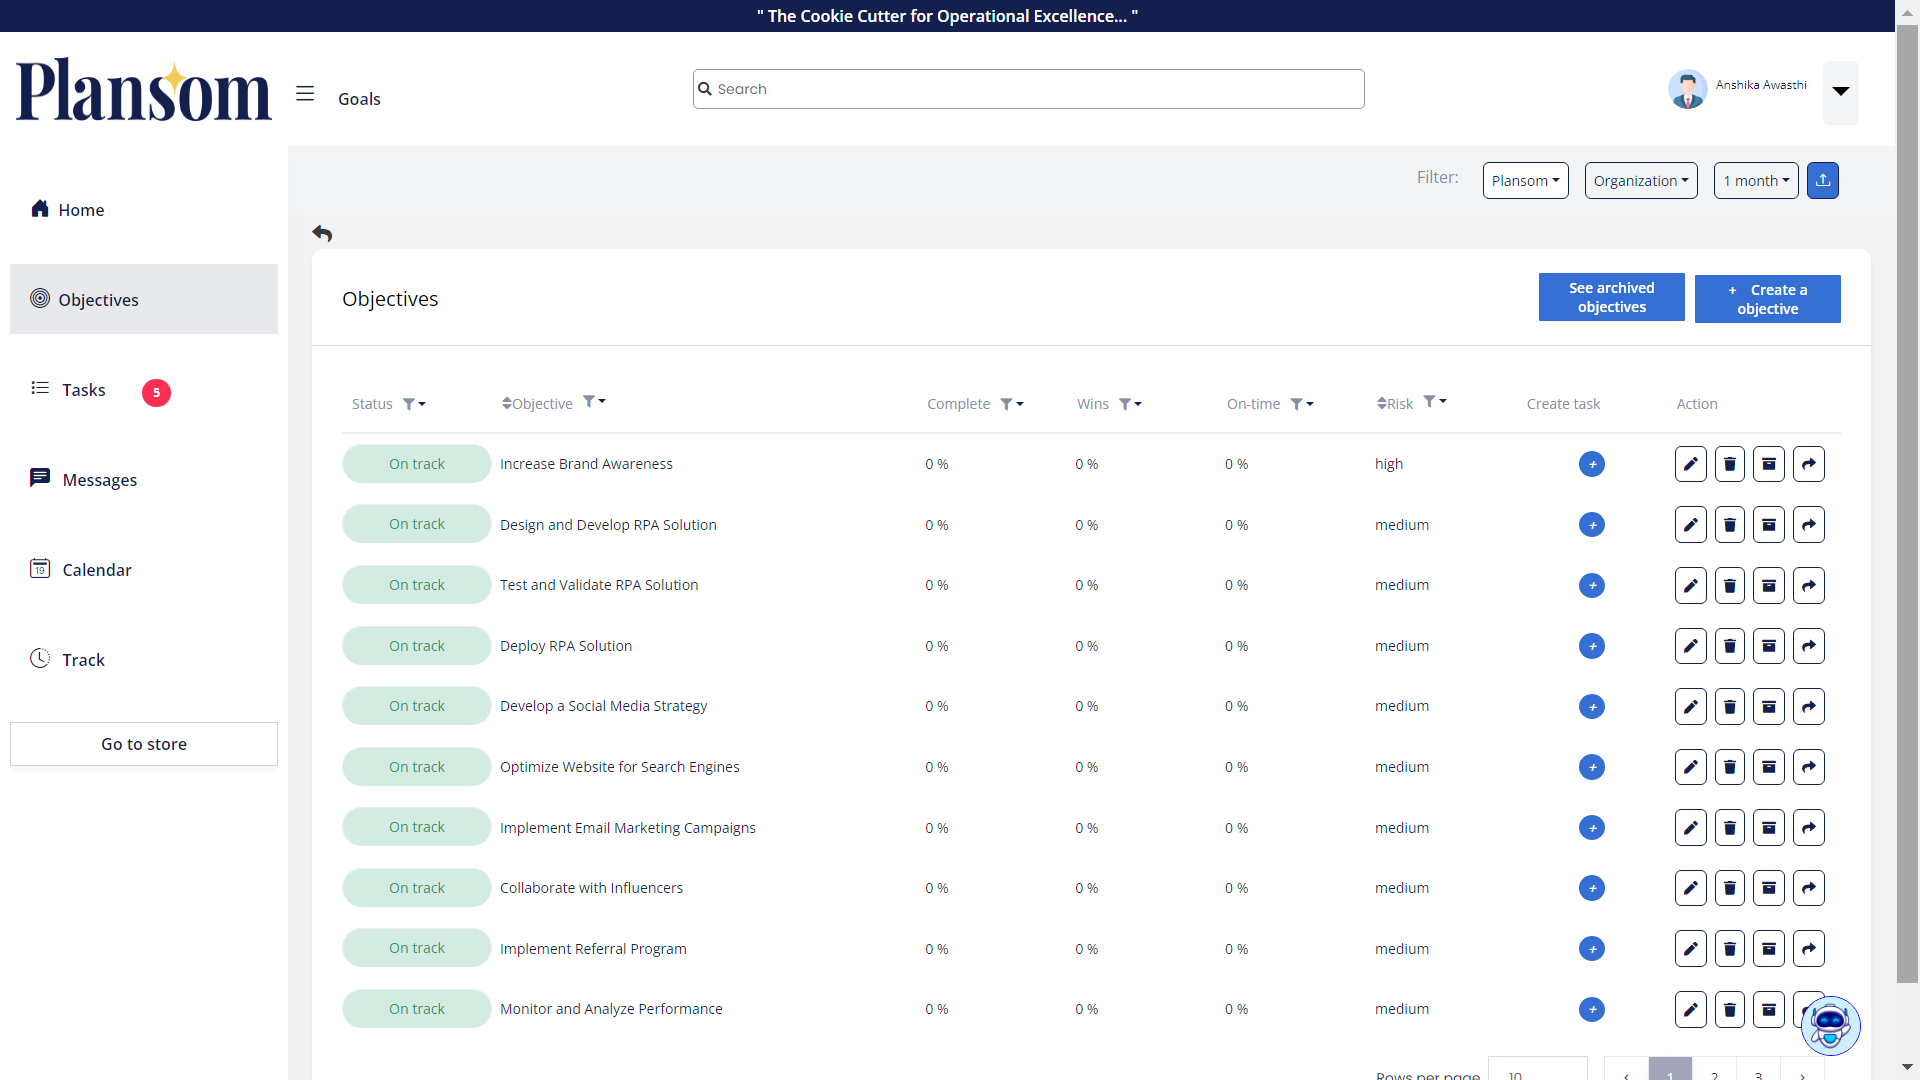Screen dimensions: 1920x1080
Task: Click the blue export upload icon
Action: [1822, 181]
